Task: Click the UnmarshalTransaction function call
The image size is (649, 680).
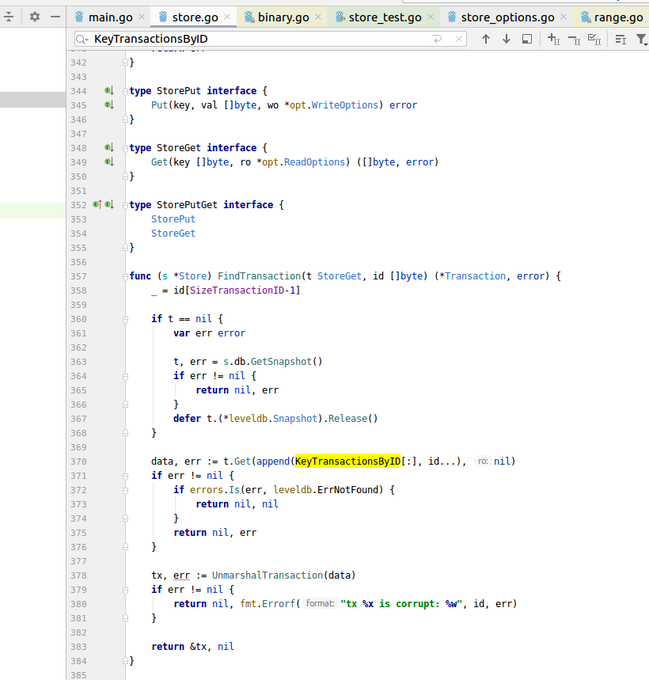Action: click(267, 575)
